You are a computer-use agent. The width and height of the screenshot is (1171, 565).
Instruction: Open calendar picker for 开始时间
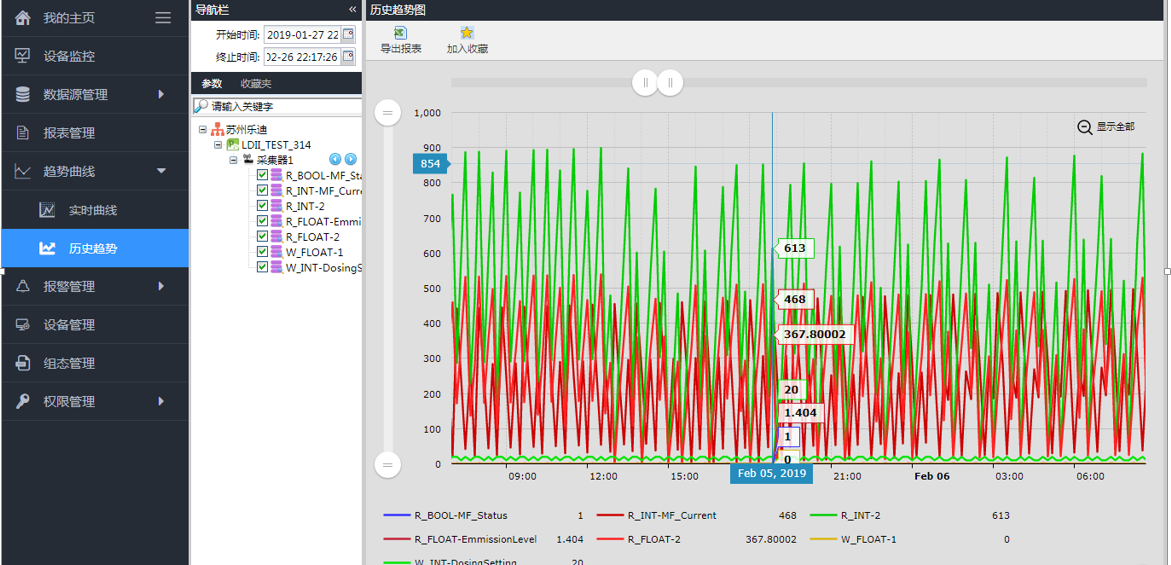[x=348, y=34]
